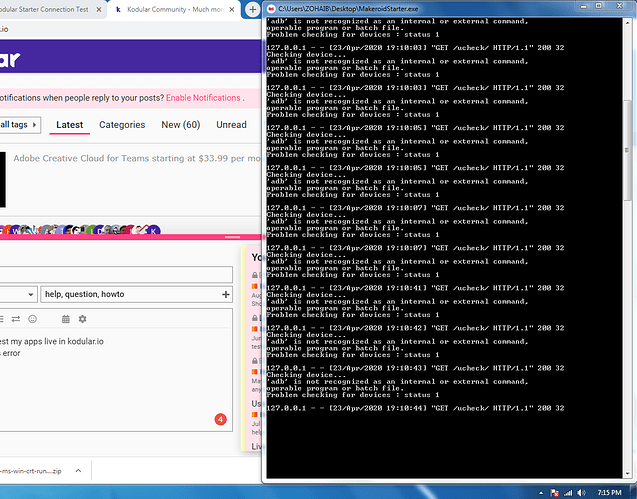
Task: Open the Unread topics tab
Action: 231,125
